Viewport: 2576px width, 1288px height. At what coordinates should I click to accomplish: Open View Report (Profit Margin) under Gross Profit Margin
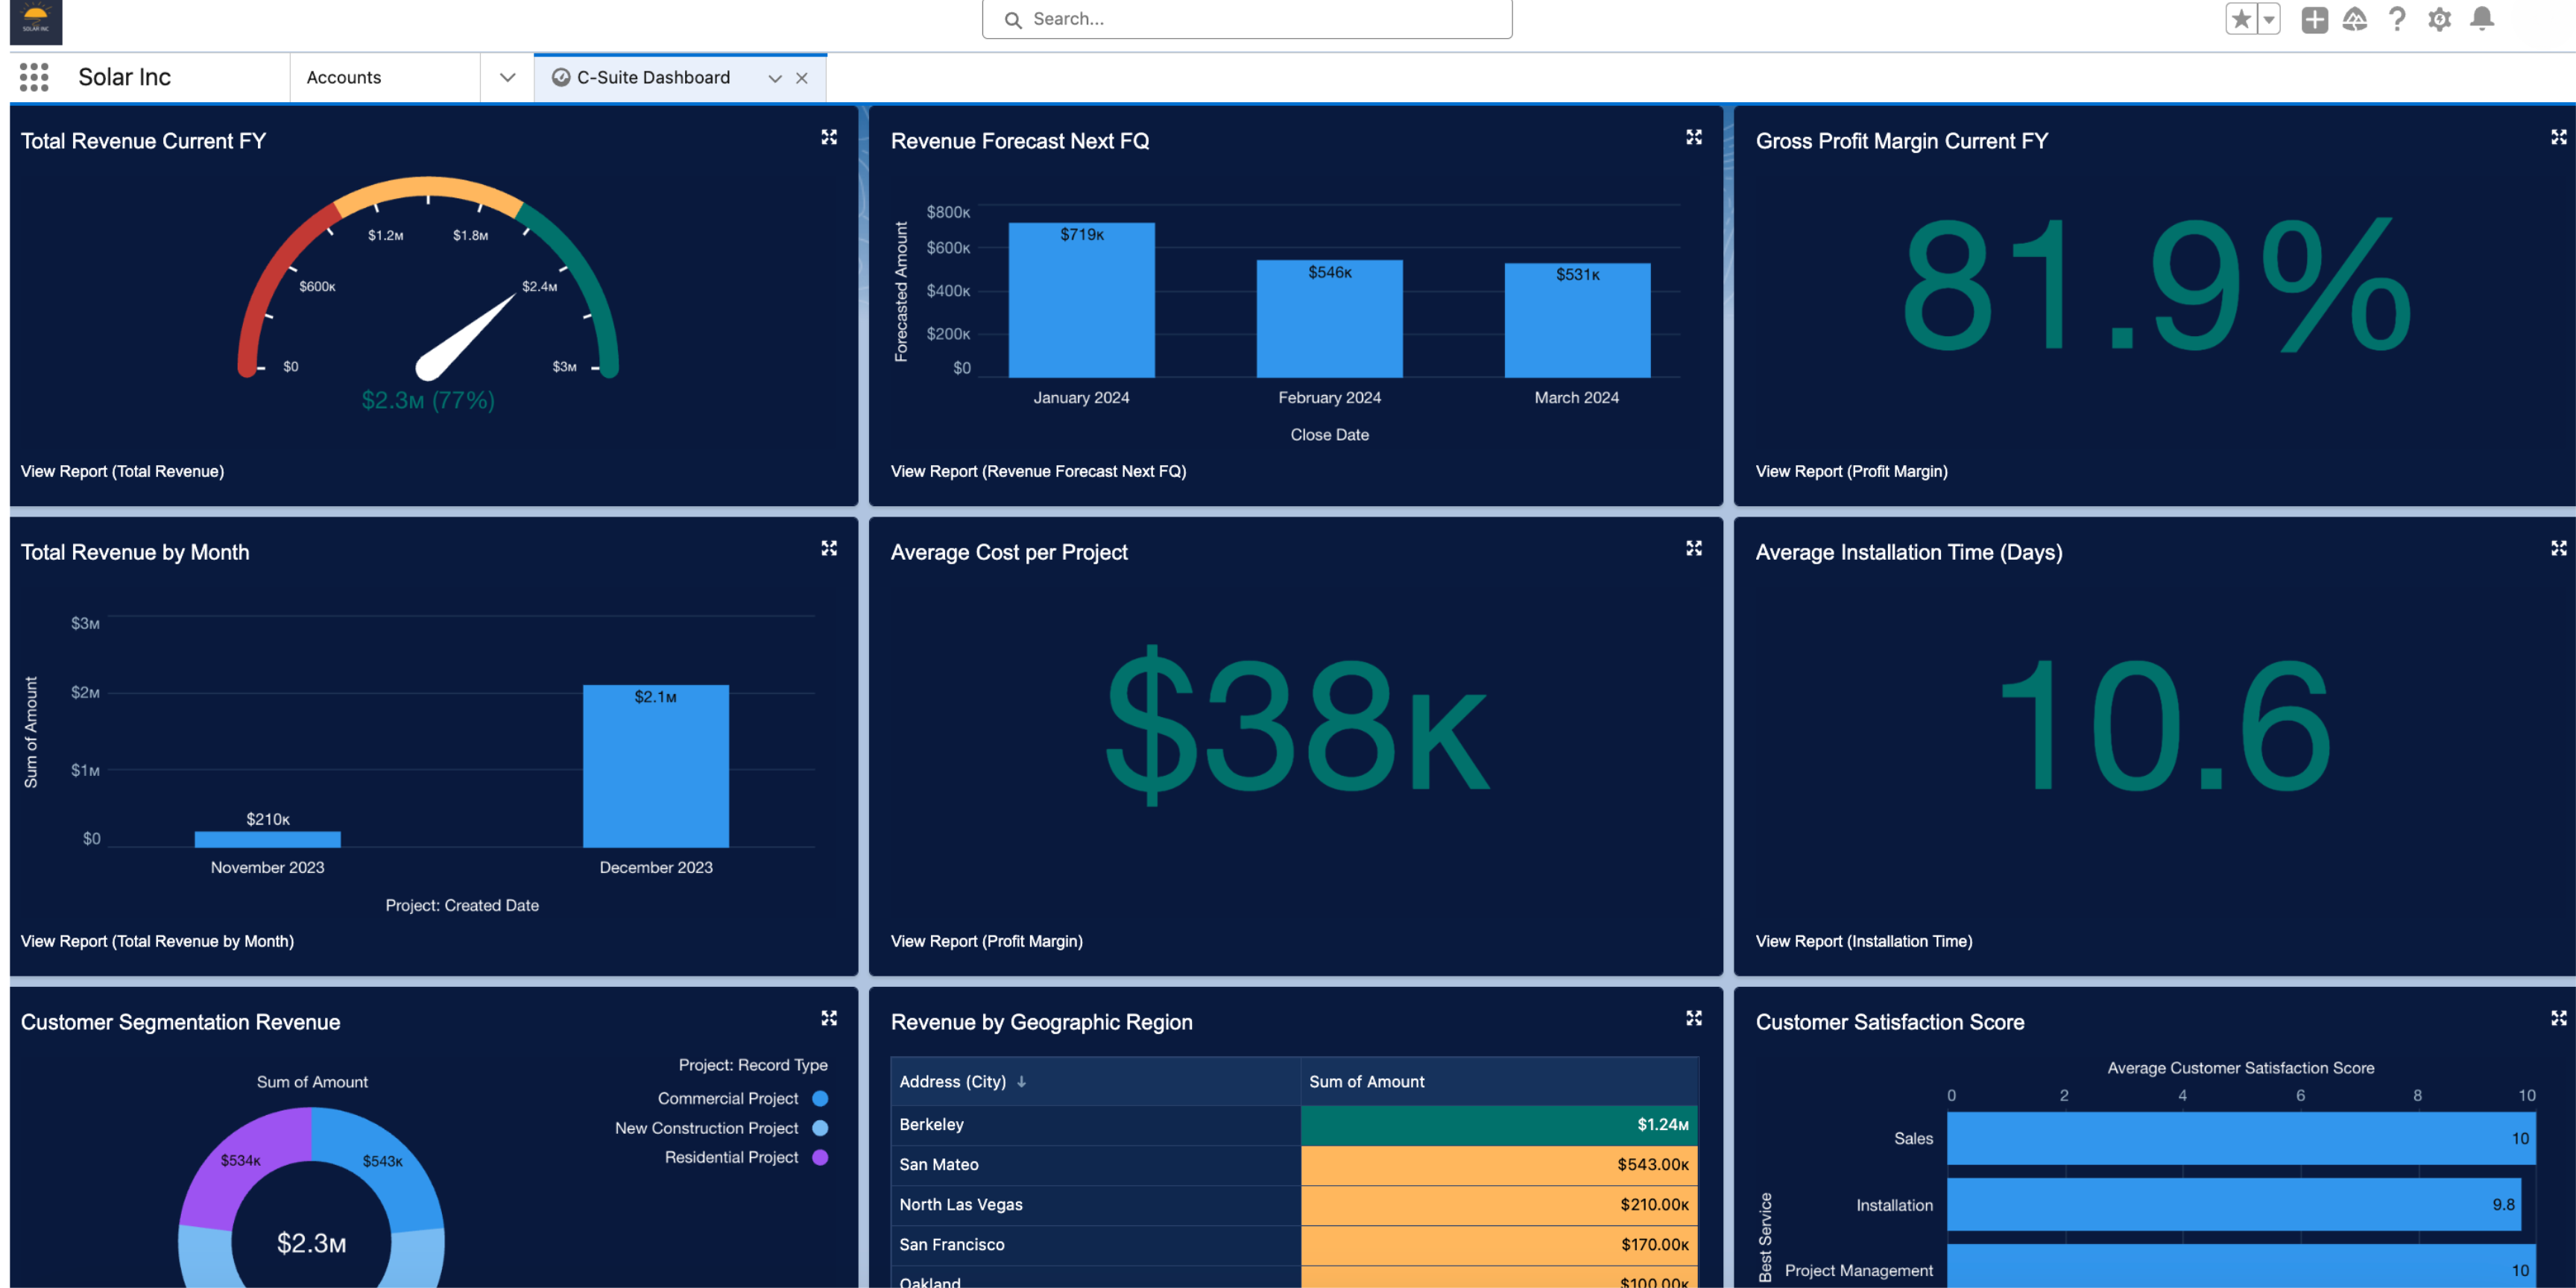pos(1851,471)
